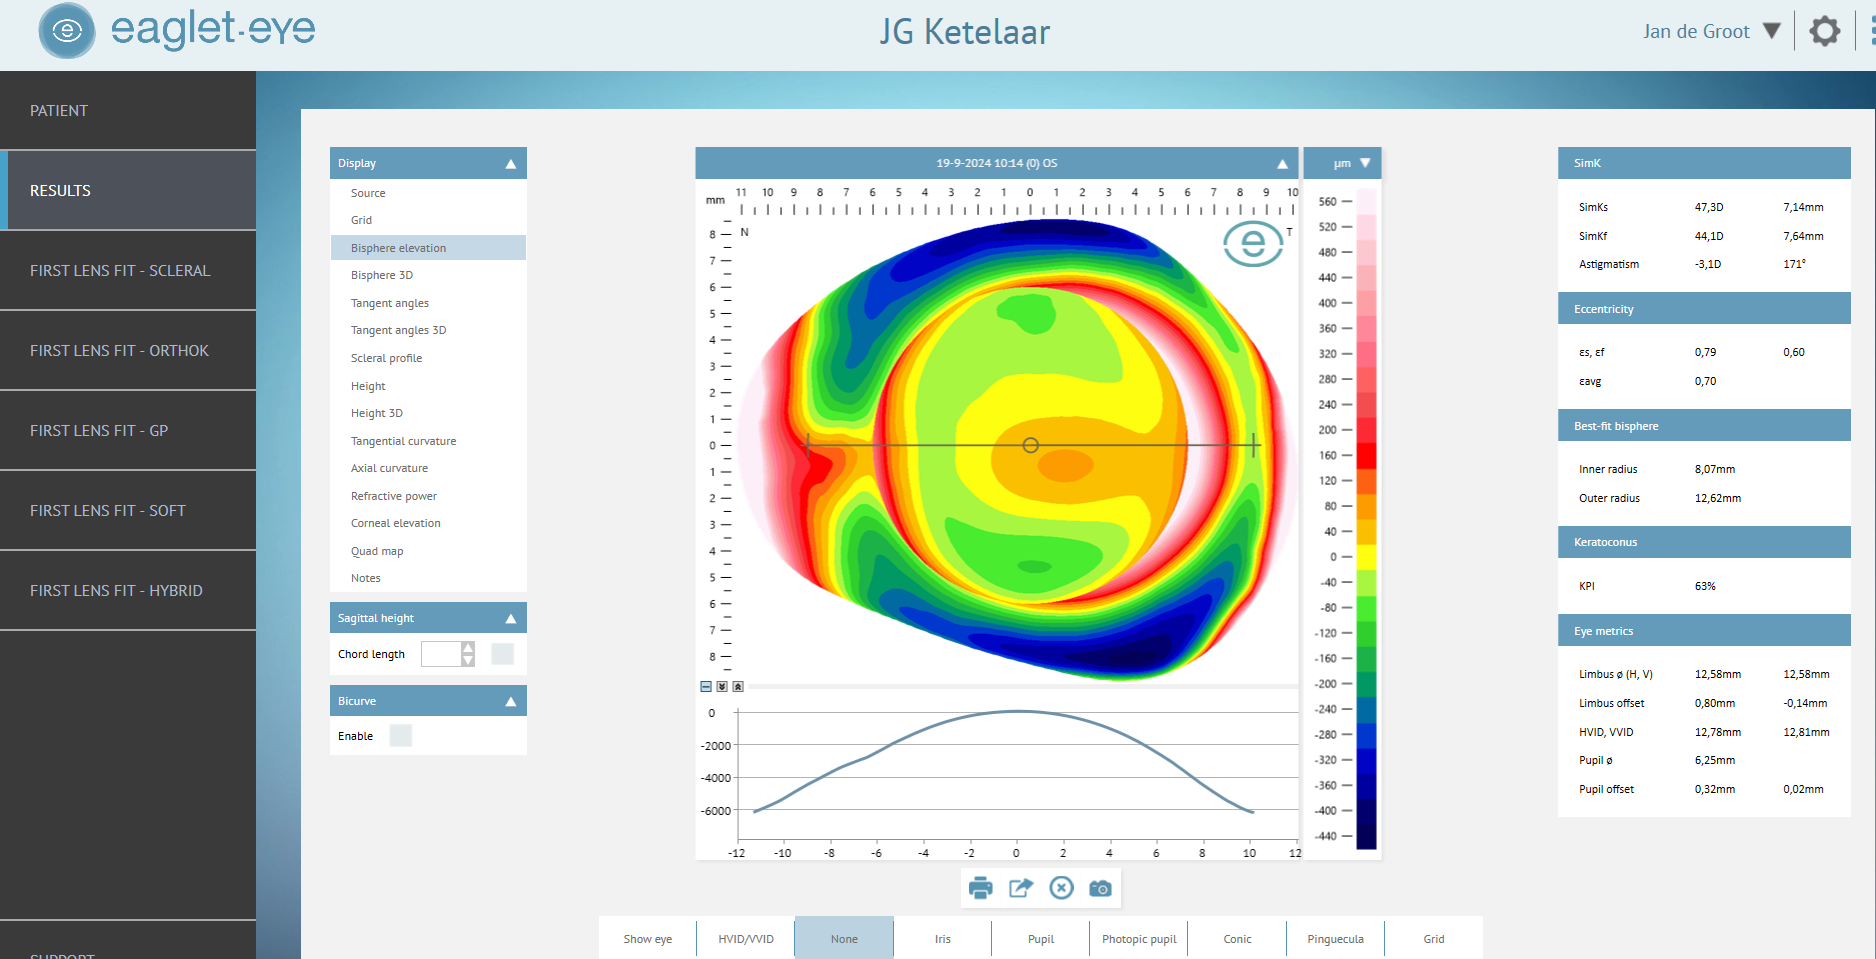Show the Photopic pupil overlay
Screen dimensions: 1876x959
1138,938
